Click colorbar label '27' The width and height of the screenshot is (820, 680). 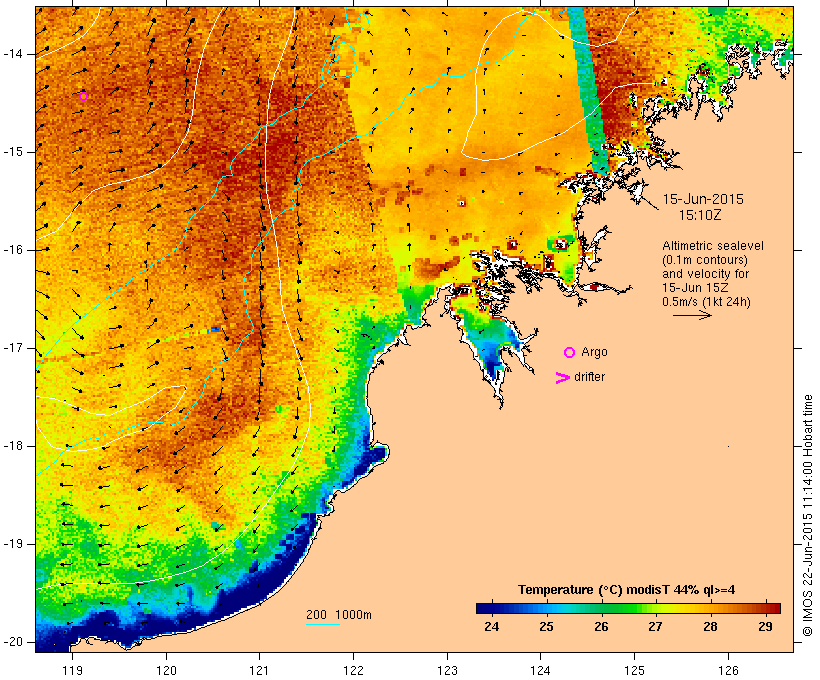655,626
